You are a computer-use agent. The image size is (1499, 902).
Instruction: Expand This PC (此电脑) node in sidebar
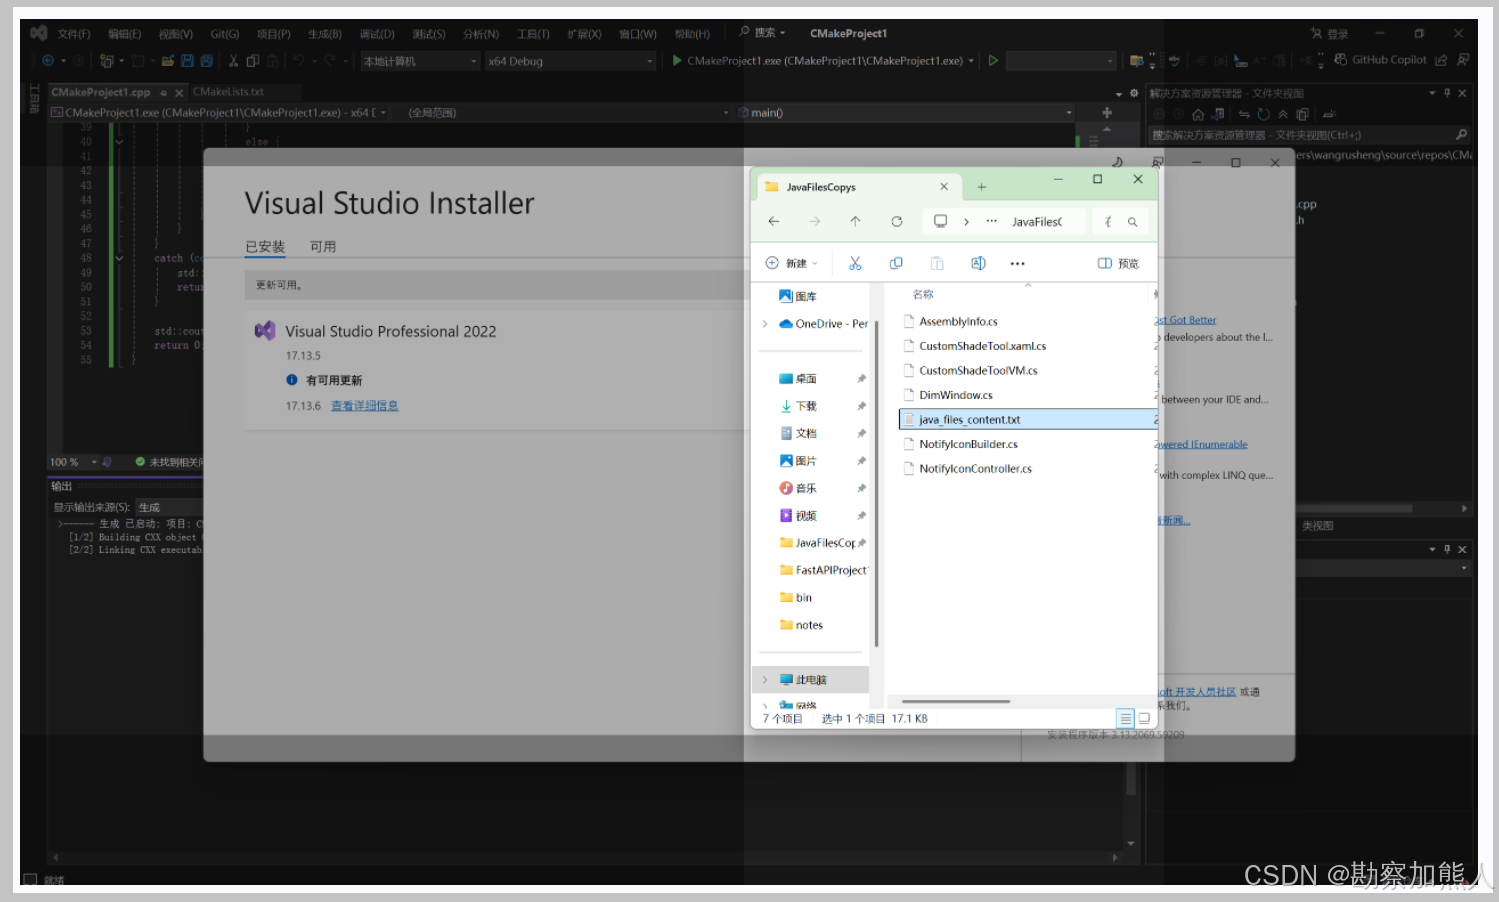coord(765,680)
